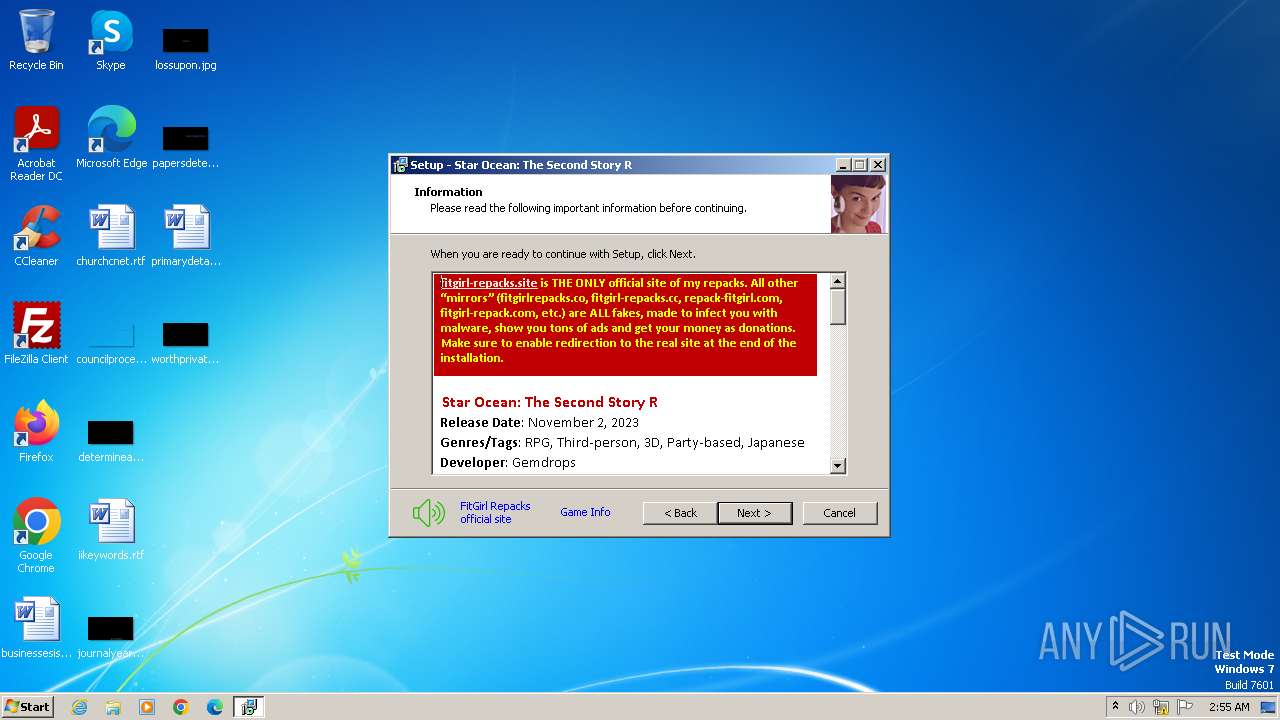Cancel the setup wizard
The width and height of the screenshot is (1280, 720).
click(839, 513)
